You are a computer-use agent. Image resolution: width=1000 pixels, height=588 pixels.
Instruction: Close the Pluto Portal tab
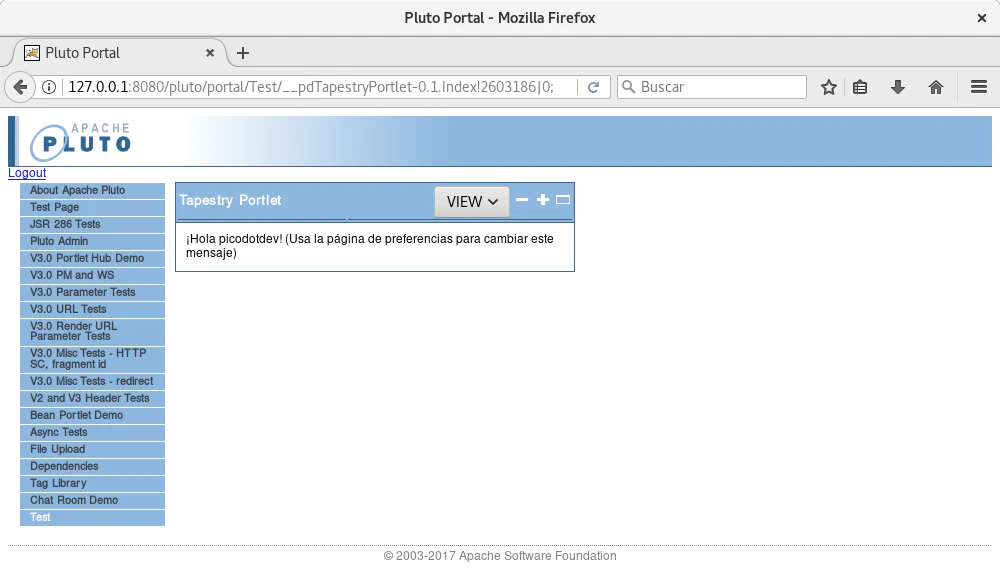click(x=210, y=53)
